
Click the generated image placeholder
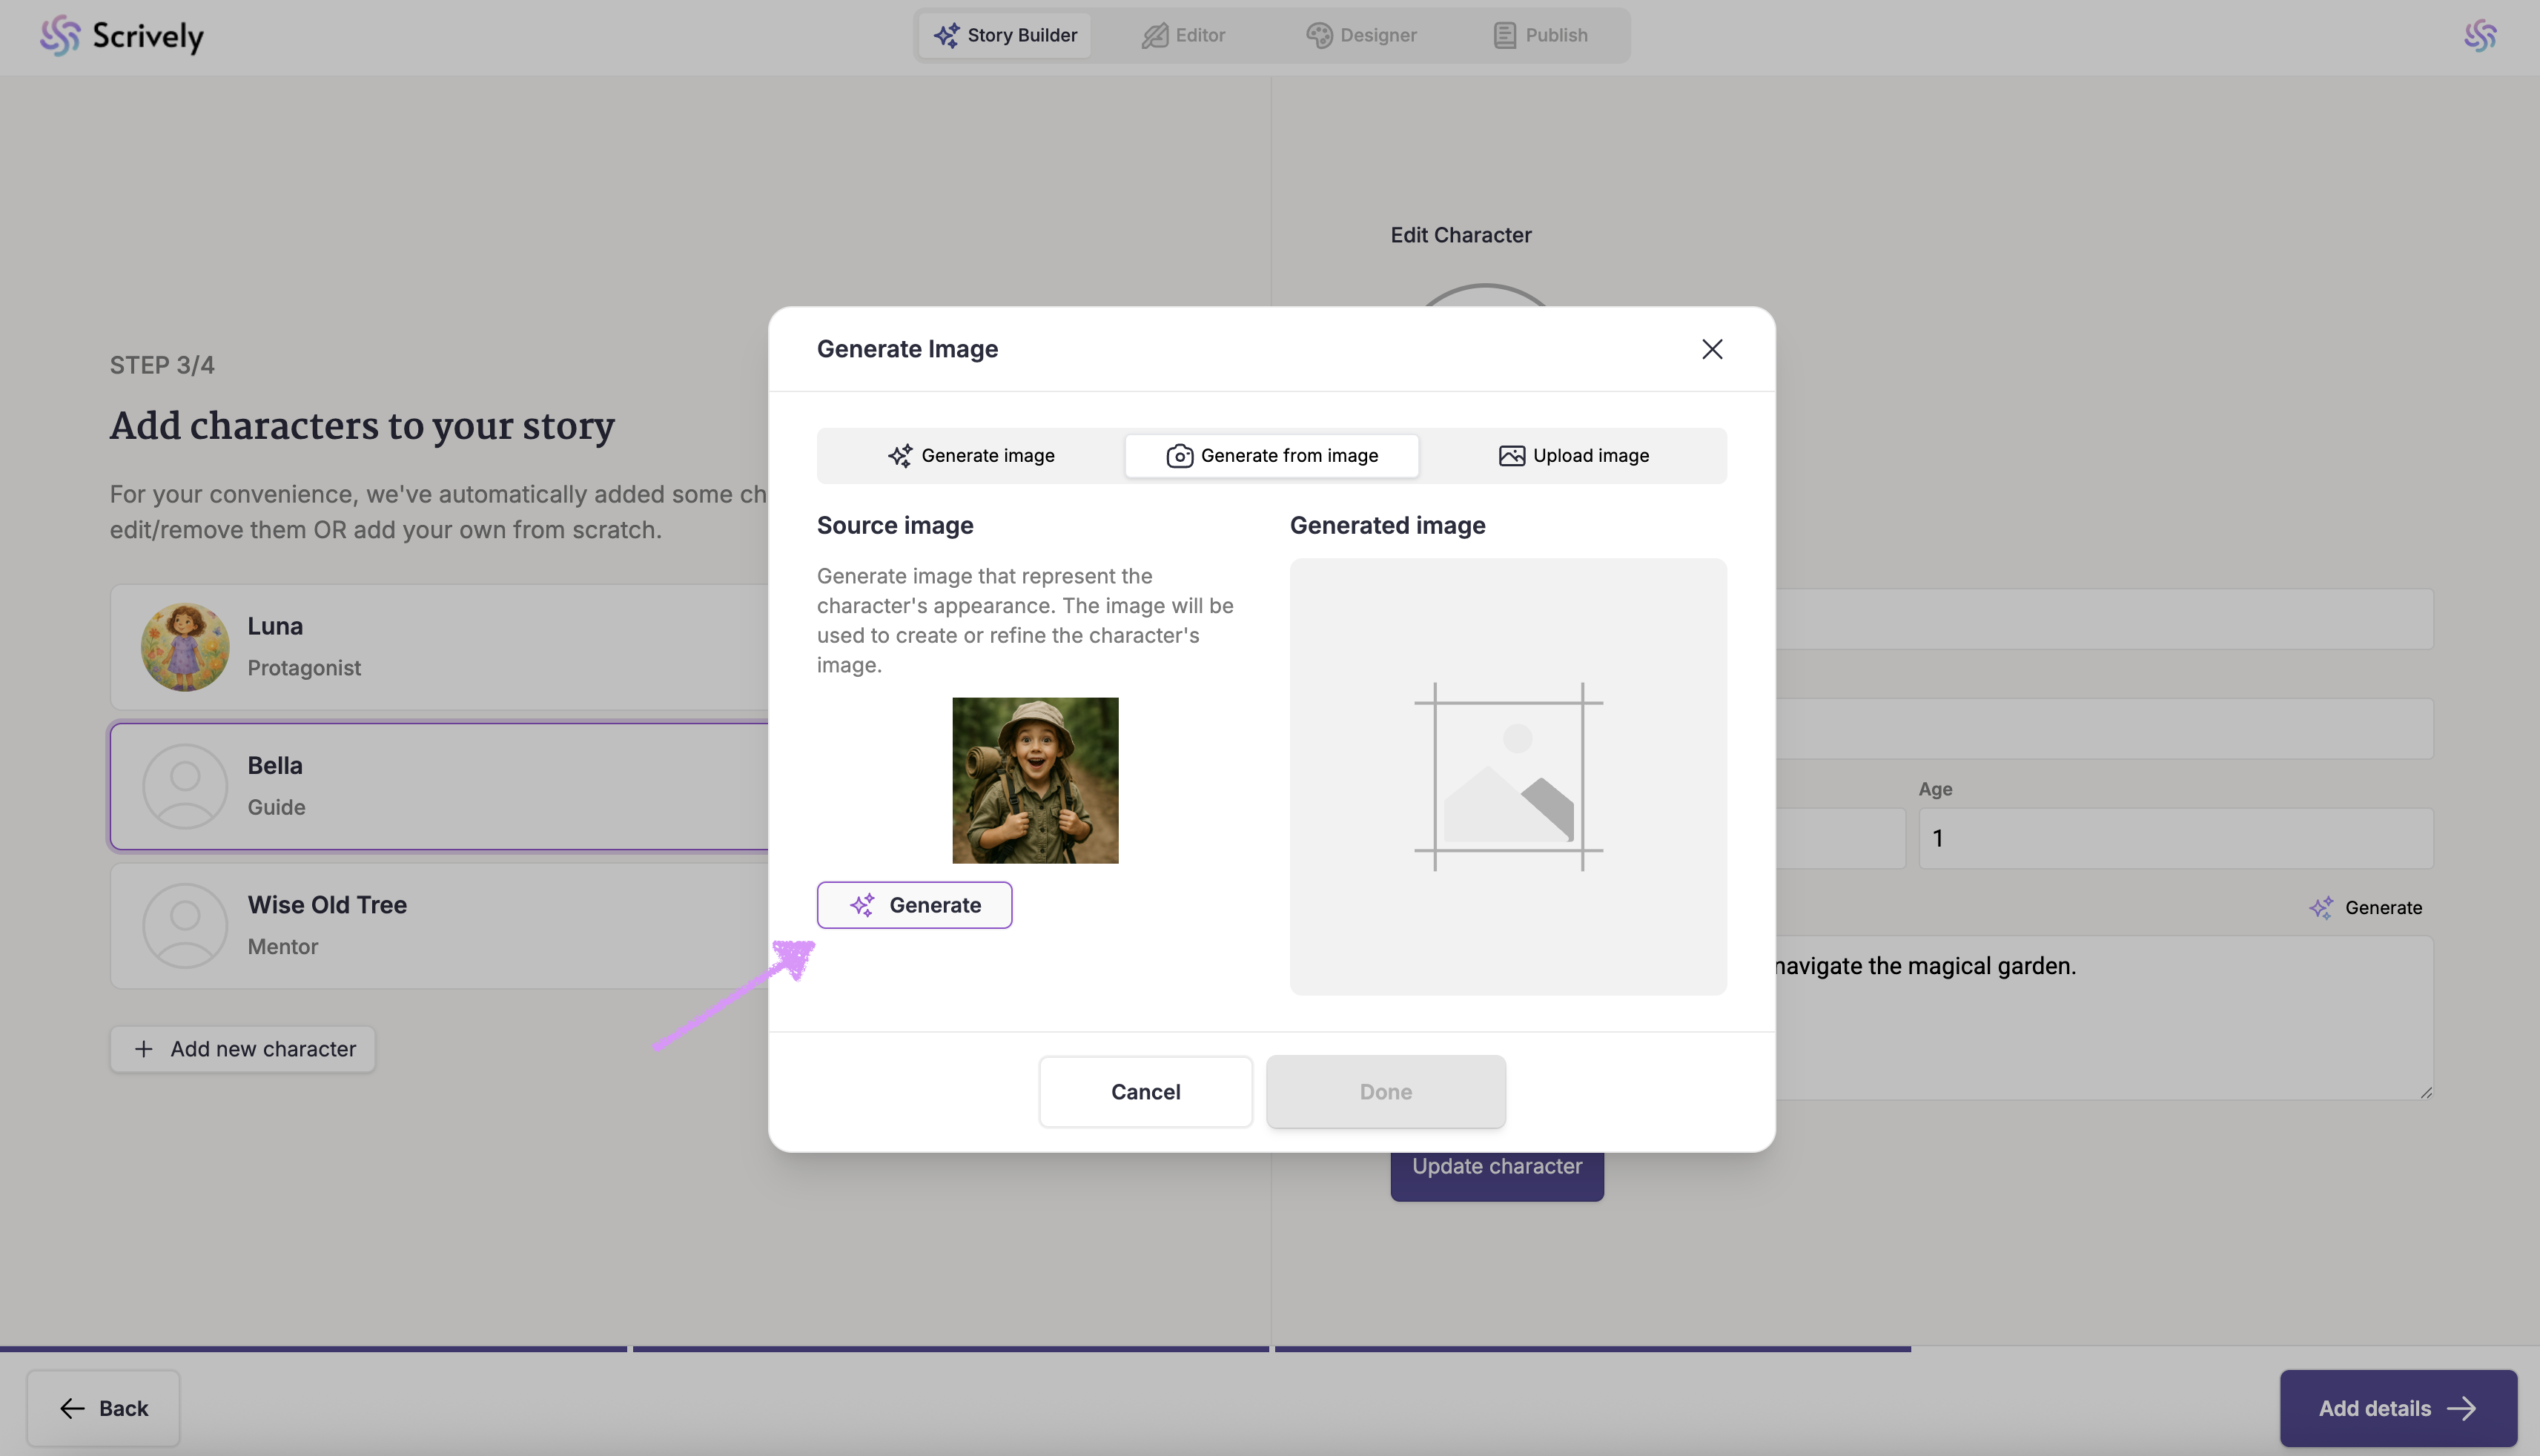(1508, 777)
